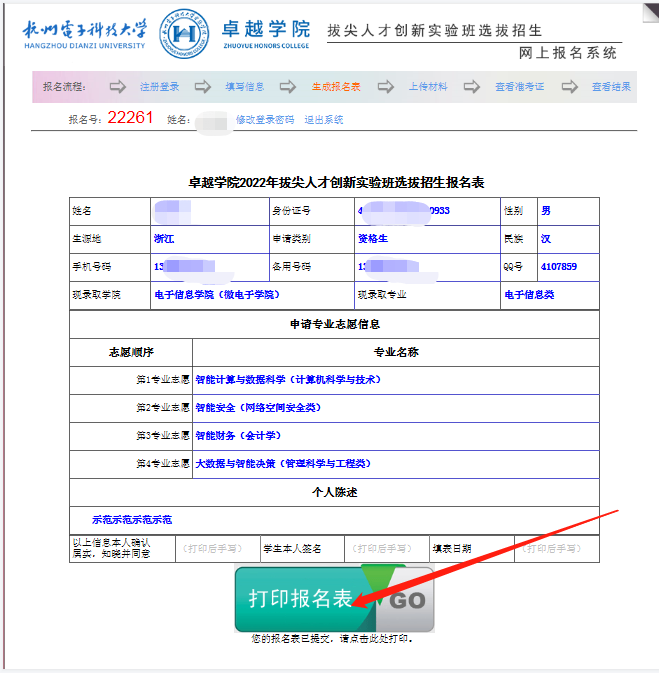Click the 填表日期 label
Screen dimensions: 659x673
click(x=452, y=549)
